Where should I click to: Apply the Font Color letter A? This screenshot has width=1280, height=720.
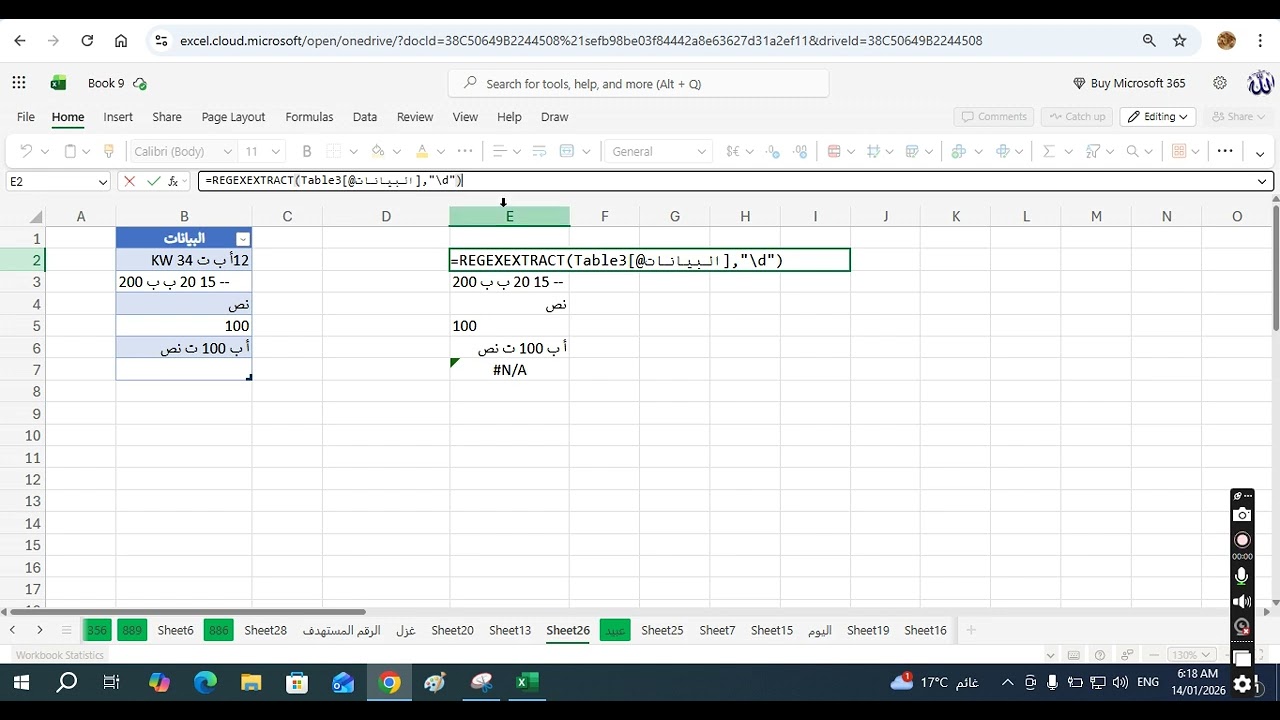point(422,151)
